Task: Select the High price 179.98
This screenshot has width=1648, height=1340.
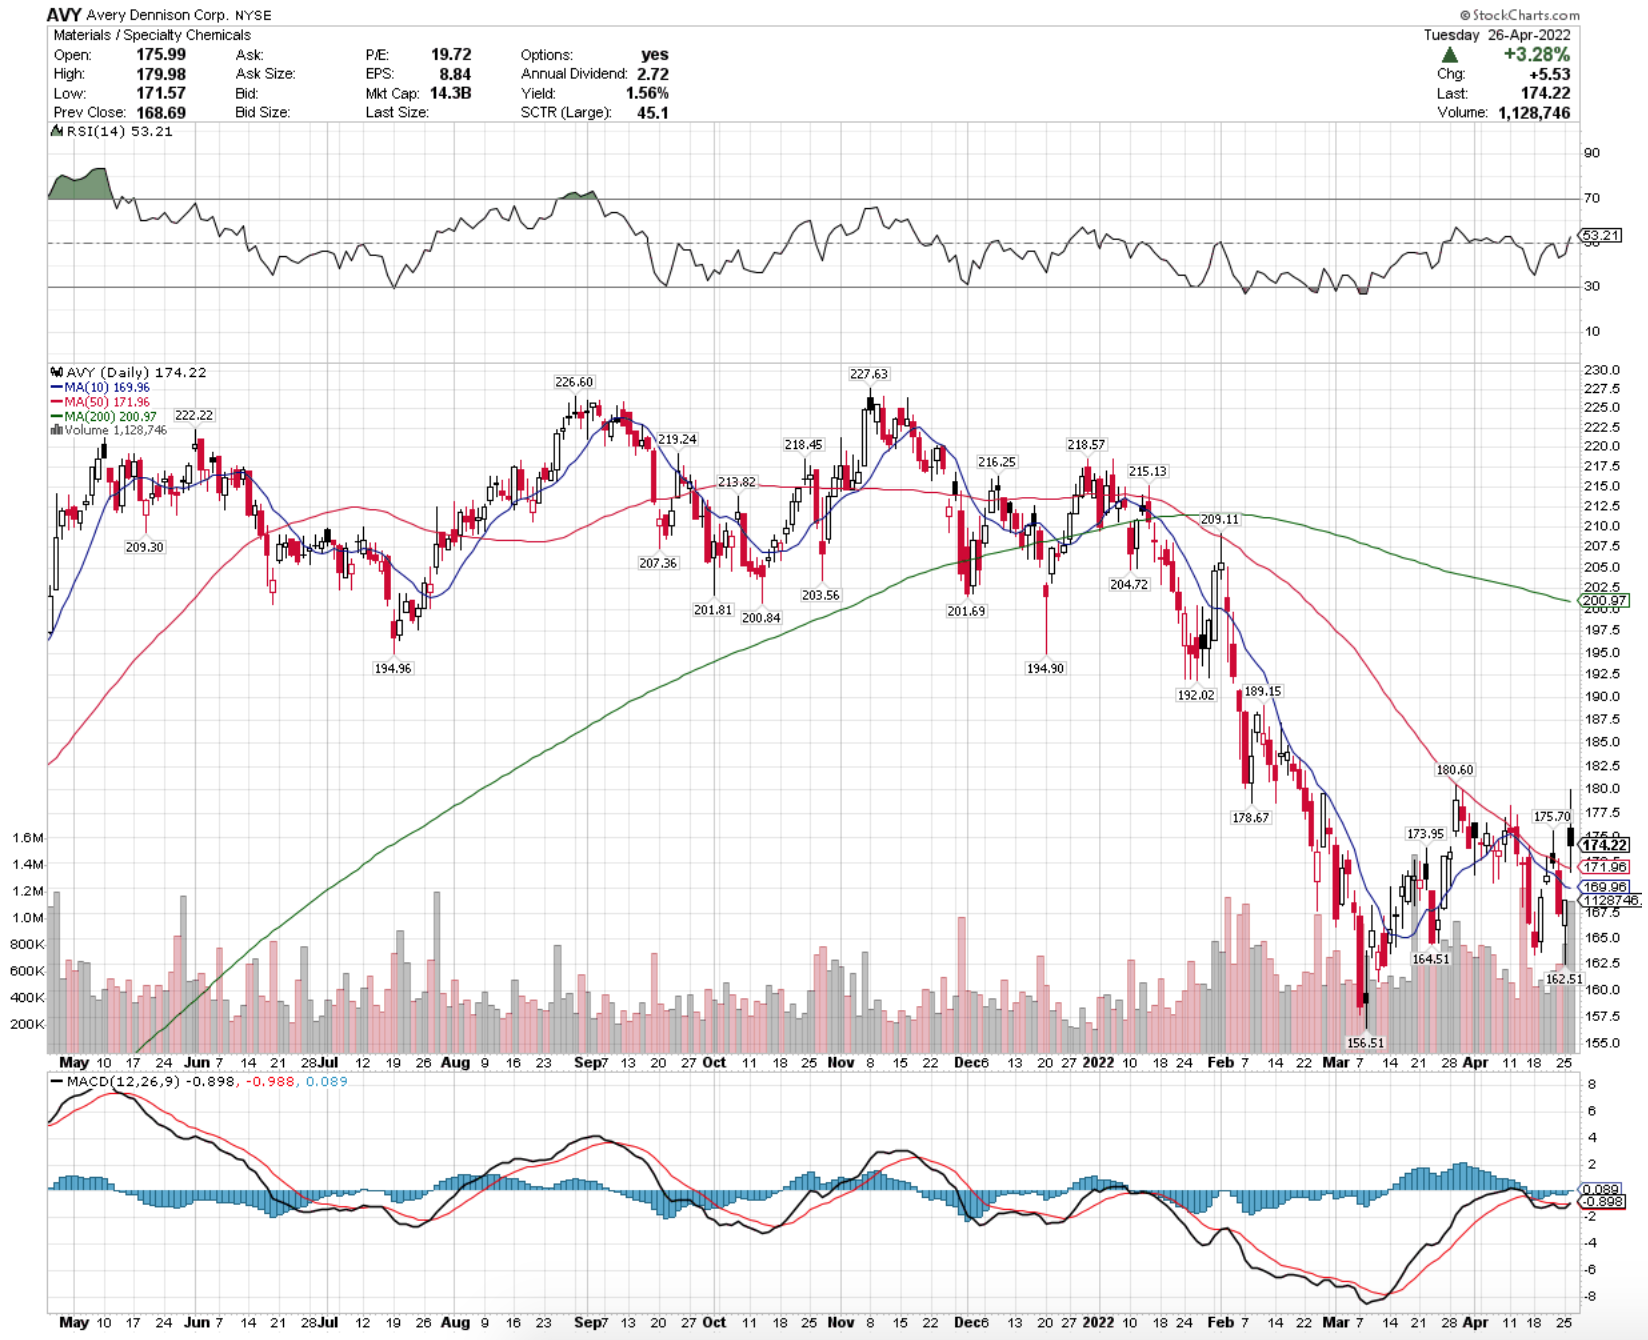Action: coord(161,74)
